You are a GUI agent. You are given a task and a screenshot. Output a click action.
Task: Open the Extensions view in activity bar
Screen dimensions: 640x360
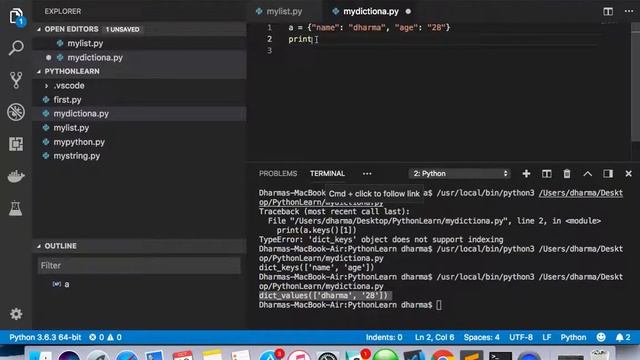click(x=16, y=144)
